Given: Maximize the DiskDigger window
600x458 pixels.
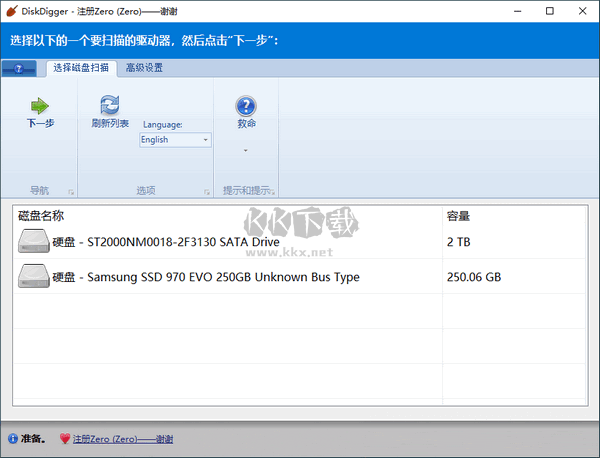Looking at the screenshot, I should click(550, 11).
